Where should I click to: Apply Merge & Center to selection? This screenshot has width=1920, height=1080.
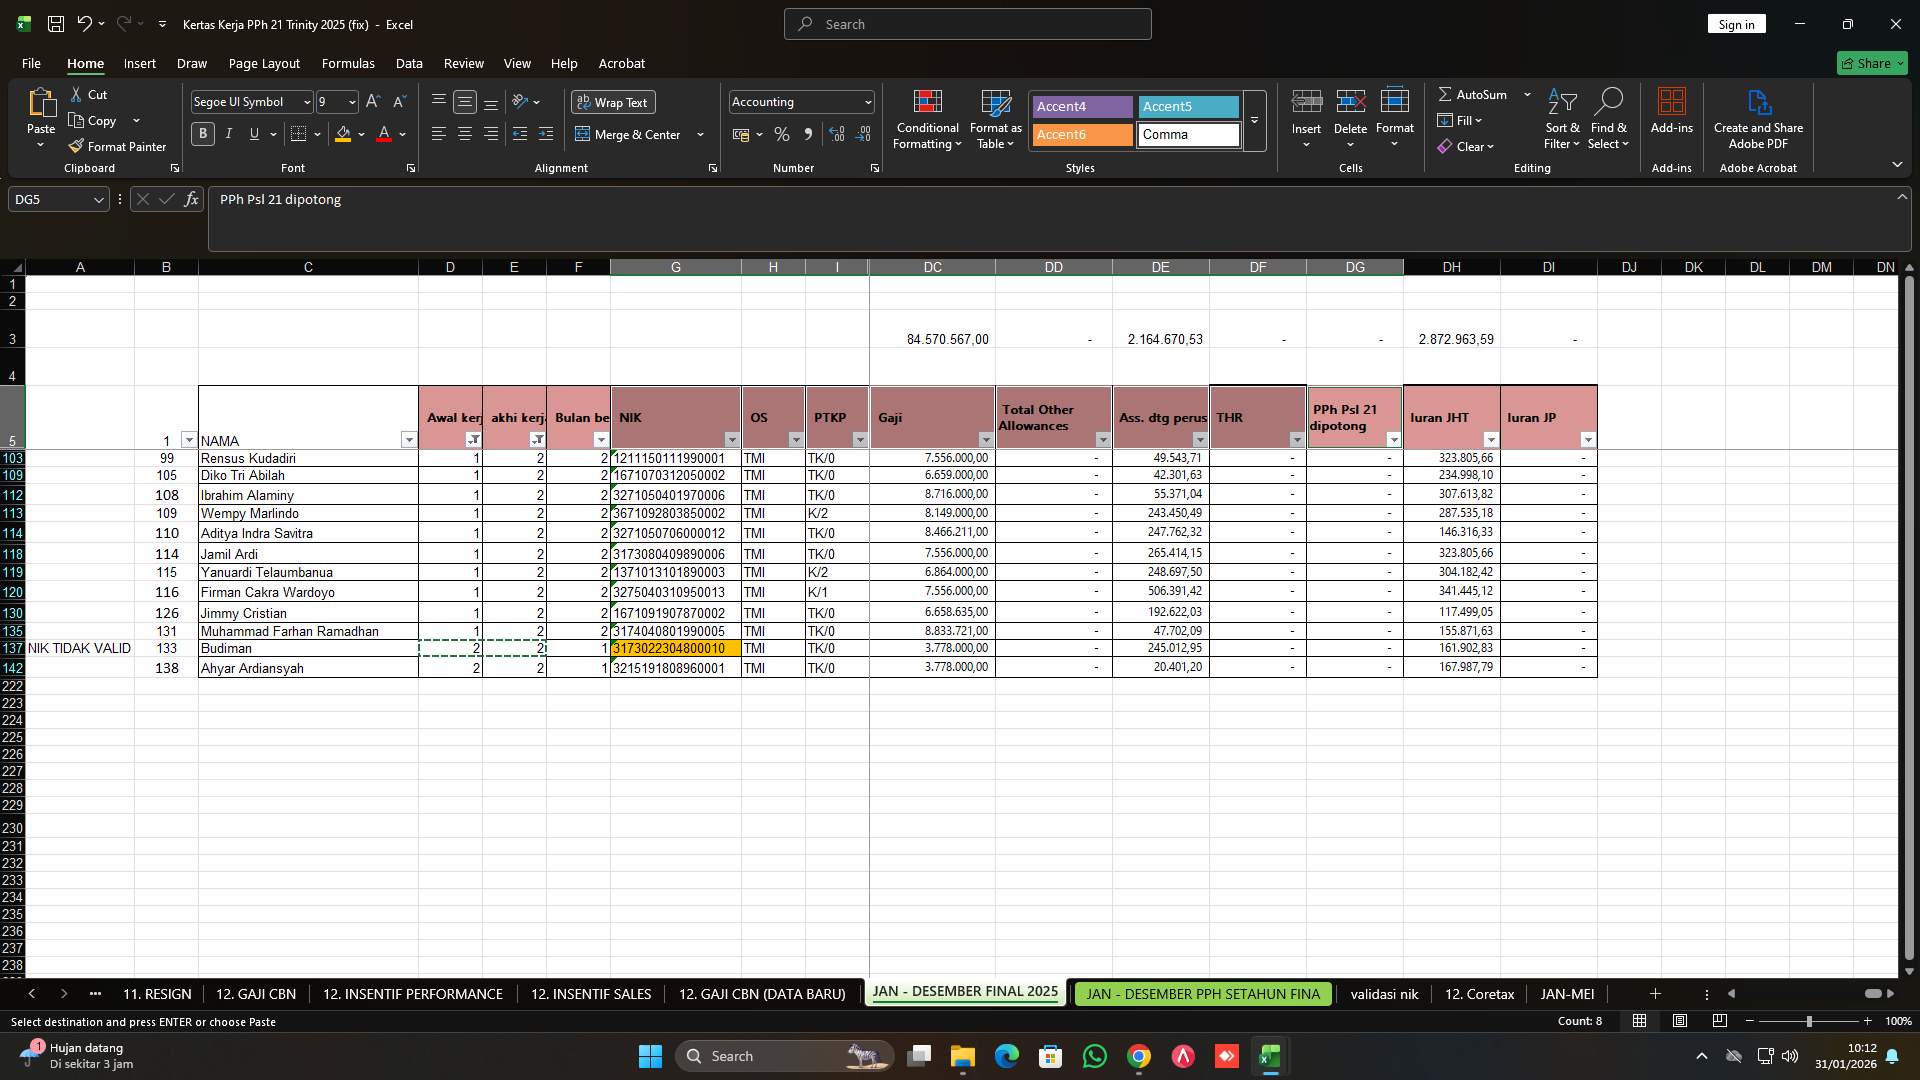pos(630,134)
